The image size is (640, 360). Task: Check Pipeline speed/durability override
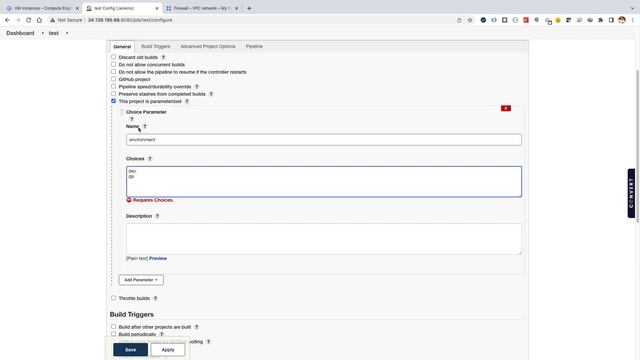pyautogui.click(x=113, y=87)
